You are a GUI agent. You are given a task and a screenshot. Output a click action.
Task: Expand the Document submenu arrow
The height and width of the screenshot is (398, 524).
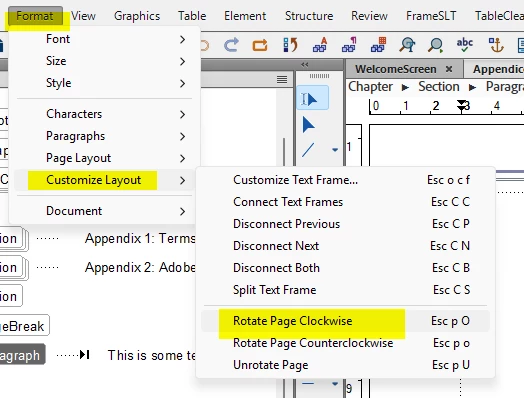coord(182,211)
